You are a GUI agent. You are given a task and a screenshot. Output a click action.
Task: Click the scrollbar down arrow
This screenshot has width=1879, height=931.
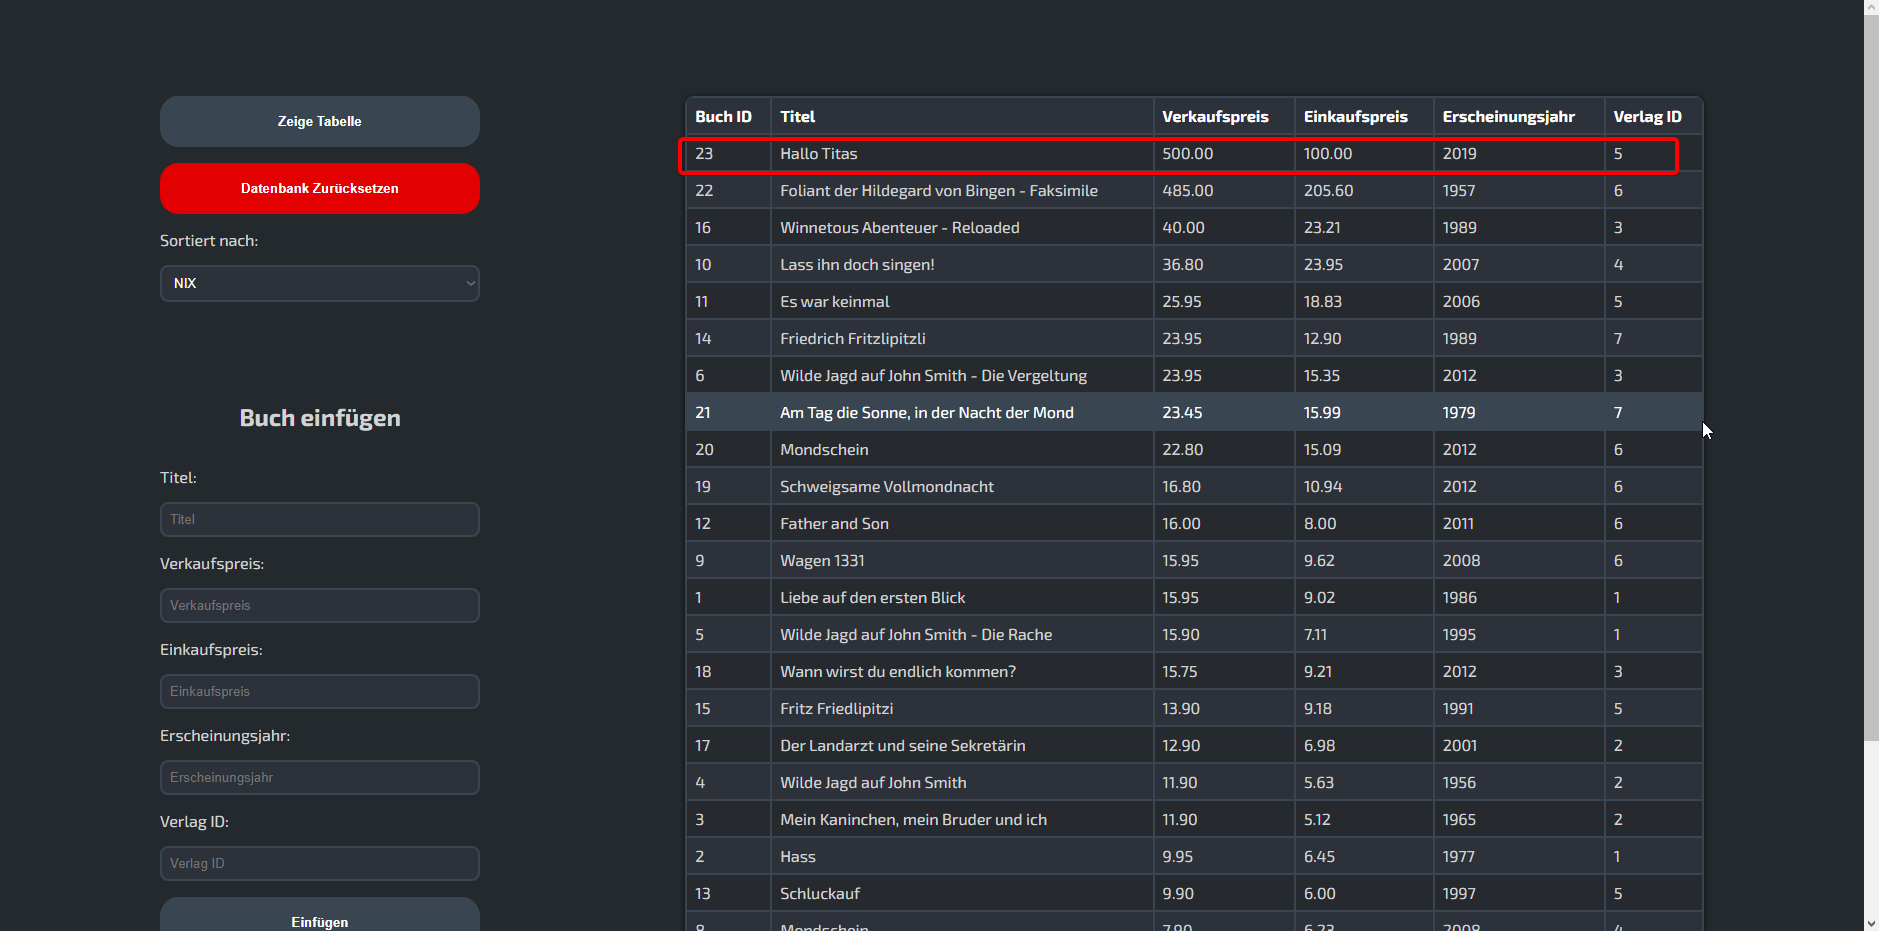point(1871,923)
